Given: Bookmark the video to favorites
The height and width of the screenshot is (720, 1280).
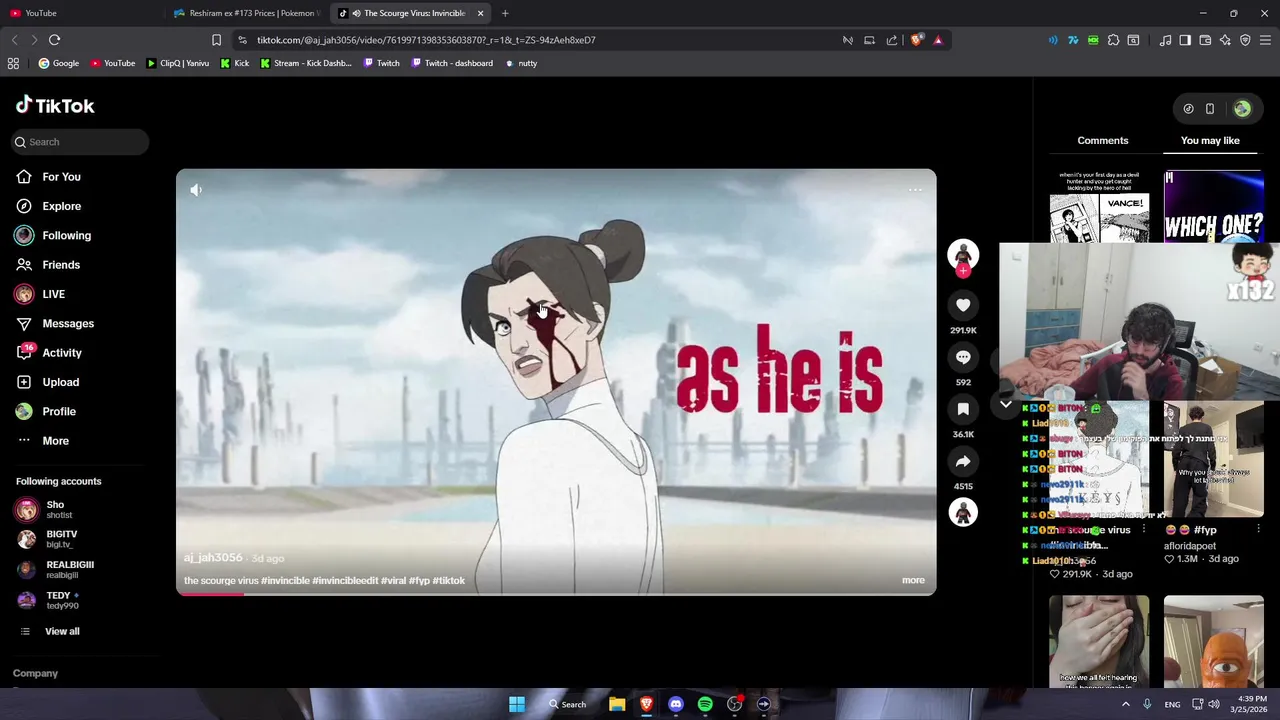Looking at the screenshot, I should point(963,409).
